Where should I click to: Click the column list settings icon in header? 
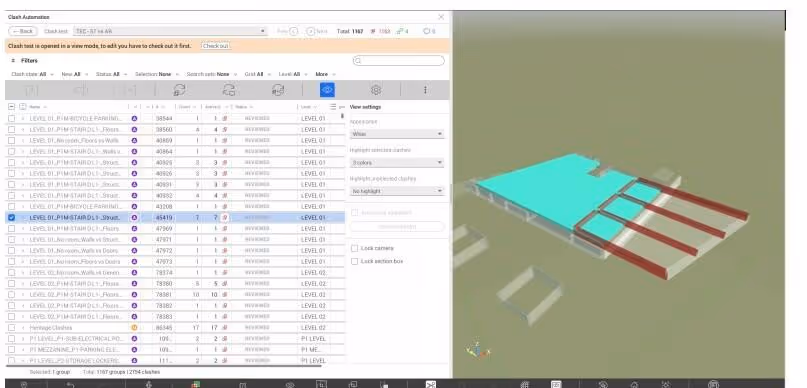coord(333,107)
